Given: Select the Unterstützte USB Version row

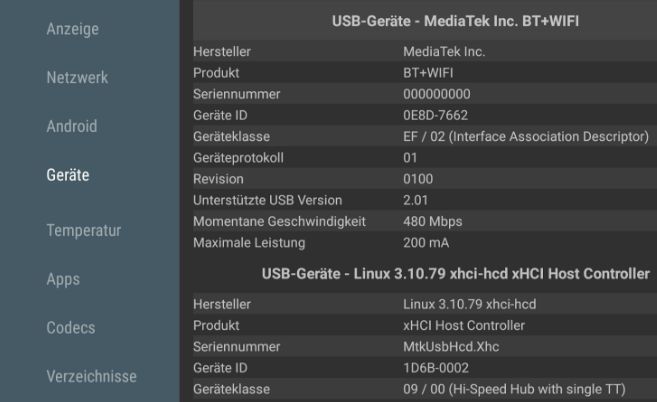Looking at the screenshot, I should tap(425, 200).
